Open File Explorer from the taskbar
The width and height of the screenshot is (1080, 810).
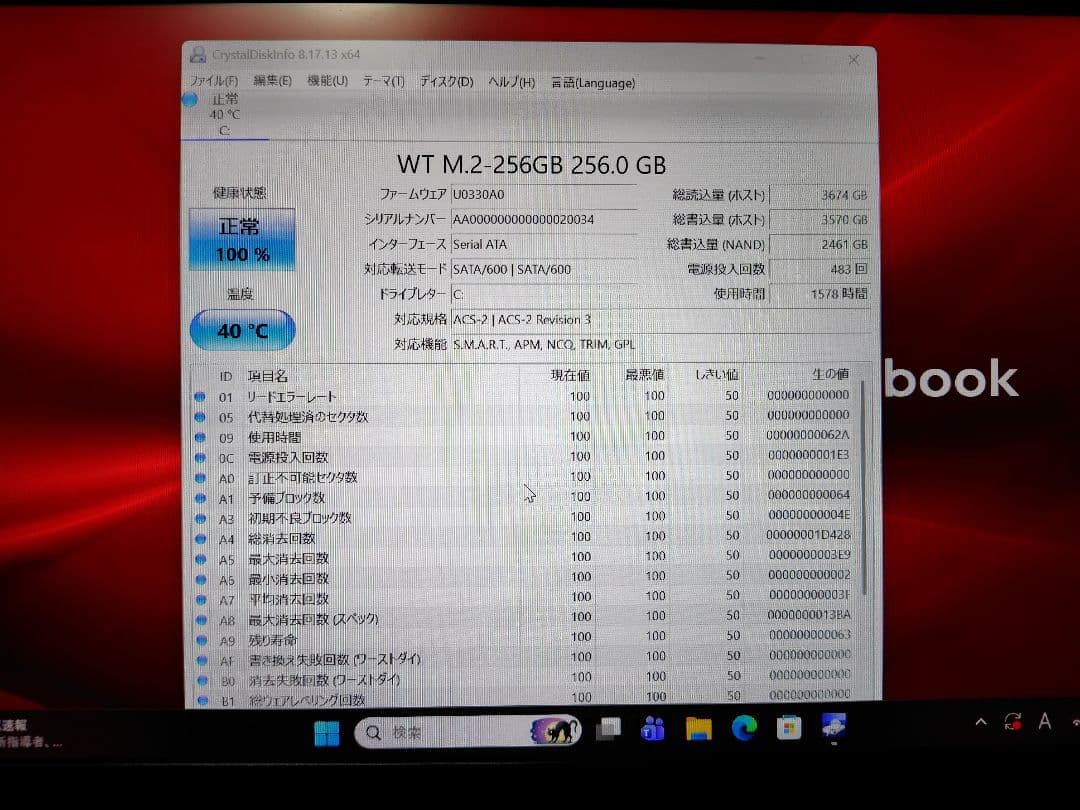click(x=698, y=728)
